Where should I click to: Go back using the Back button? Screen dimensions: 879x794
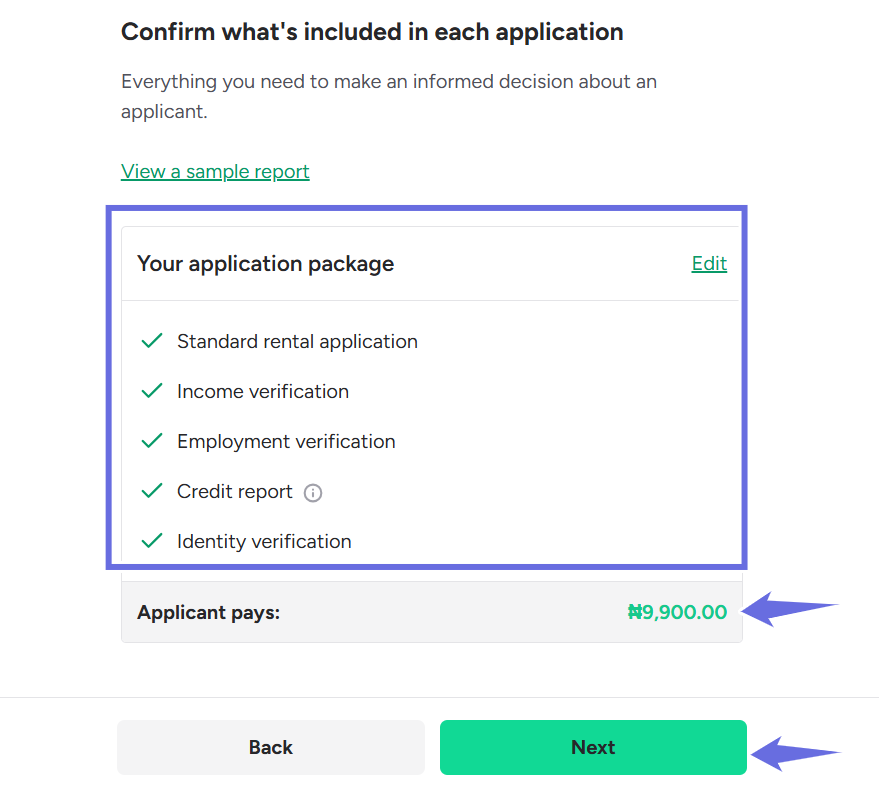coord(270,747)
